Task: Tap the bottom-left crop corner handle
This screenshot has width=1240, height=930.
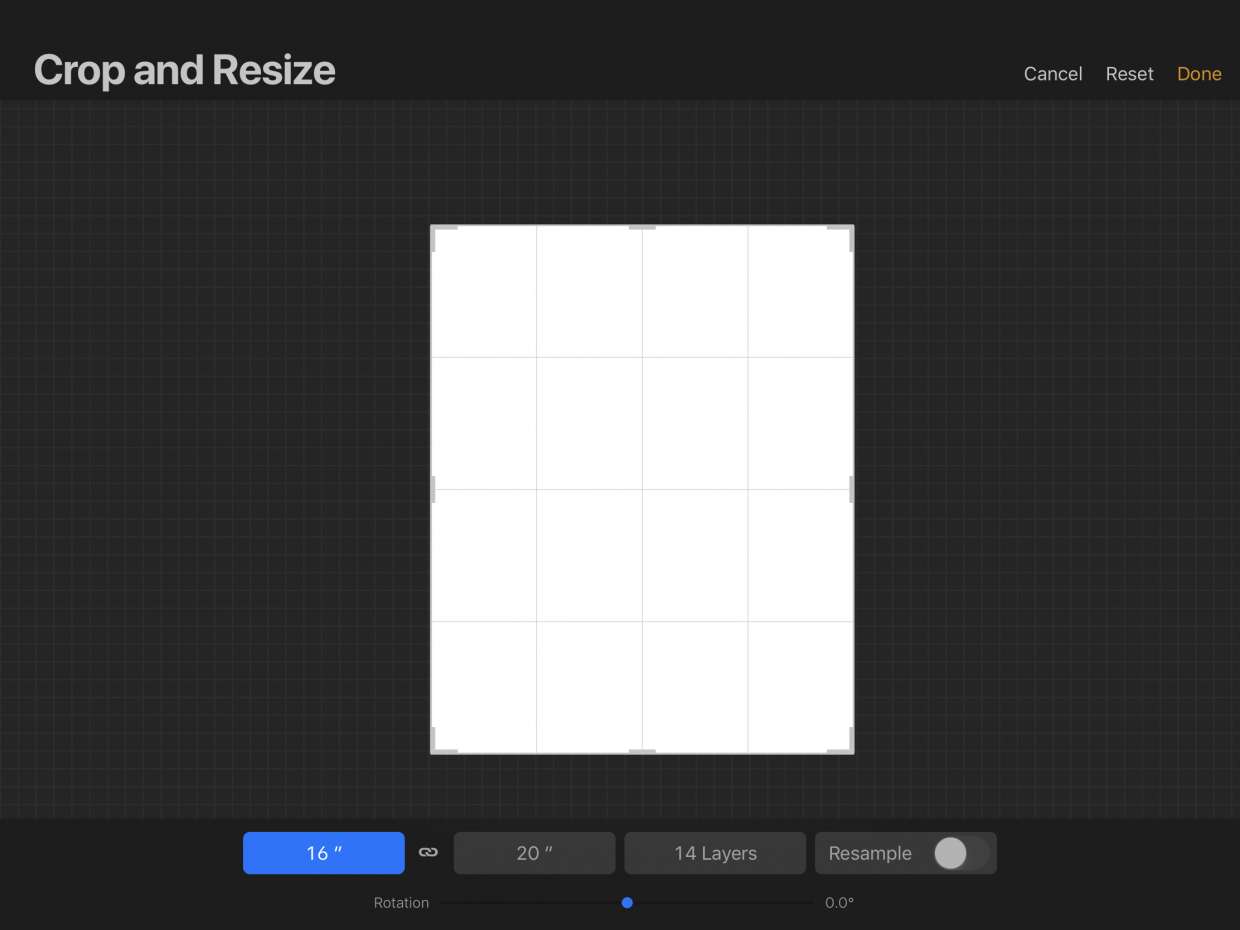Action: pyautogui.click(x=436, y=748)
